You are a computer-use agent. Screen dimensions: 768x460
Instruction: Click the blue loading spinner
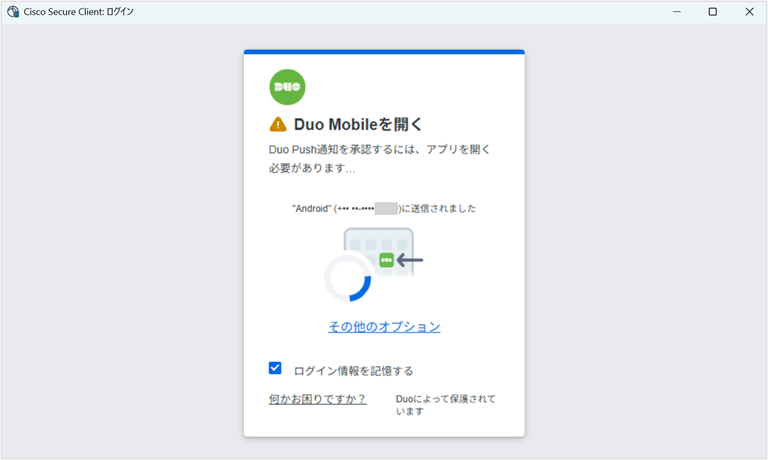[x=348, y=277]
